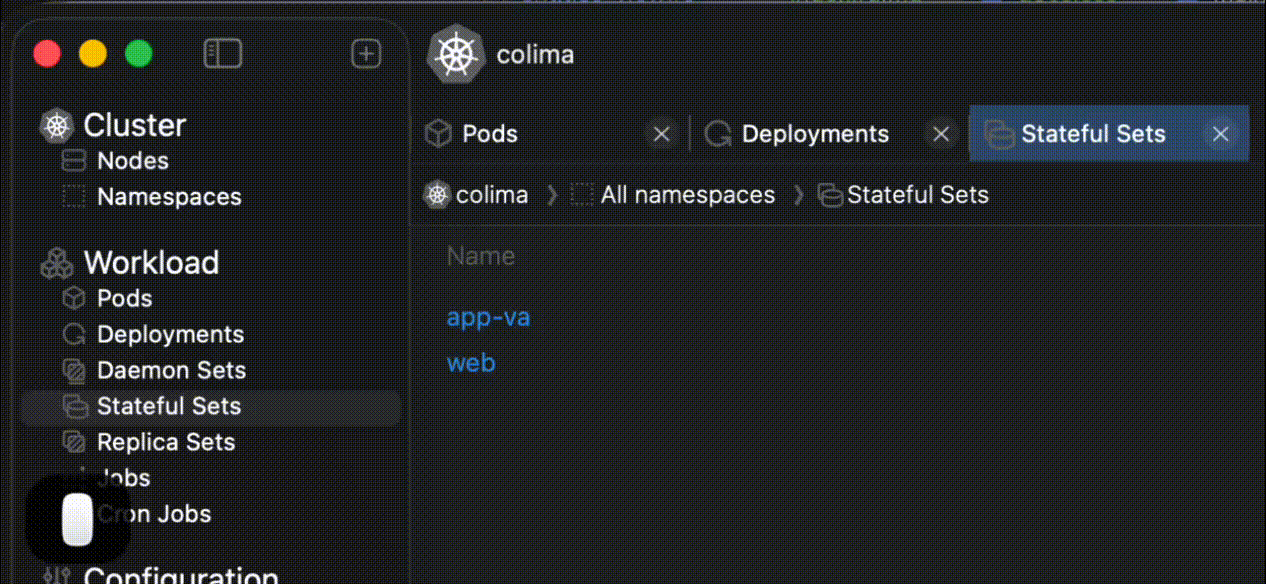Open Deployments from the sidebar
This screenshot has height=584, width=1266.
click(x=169, y=334)
